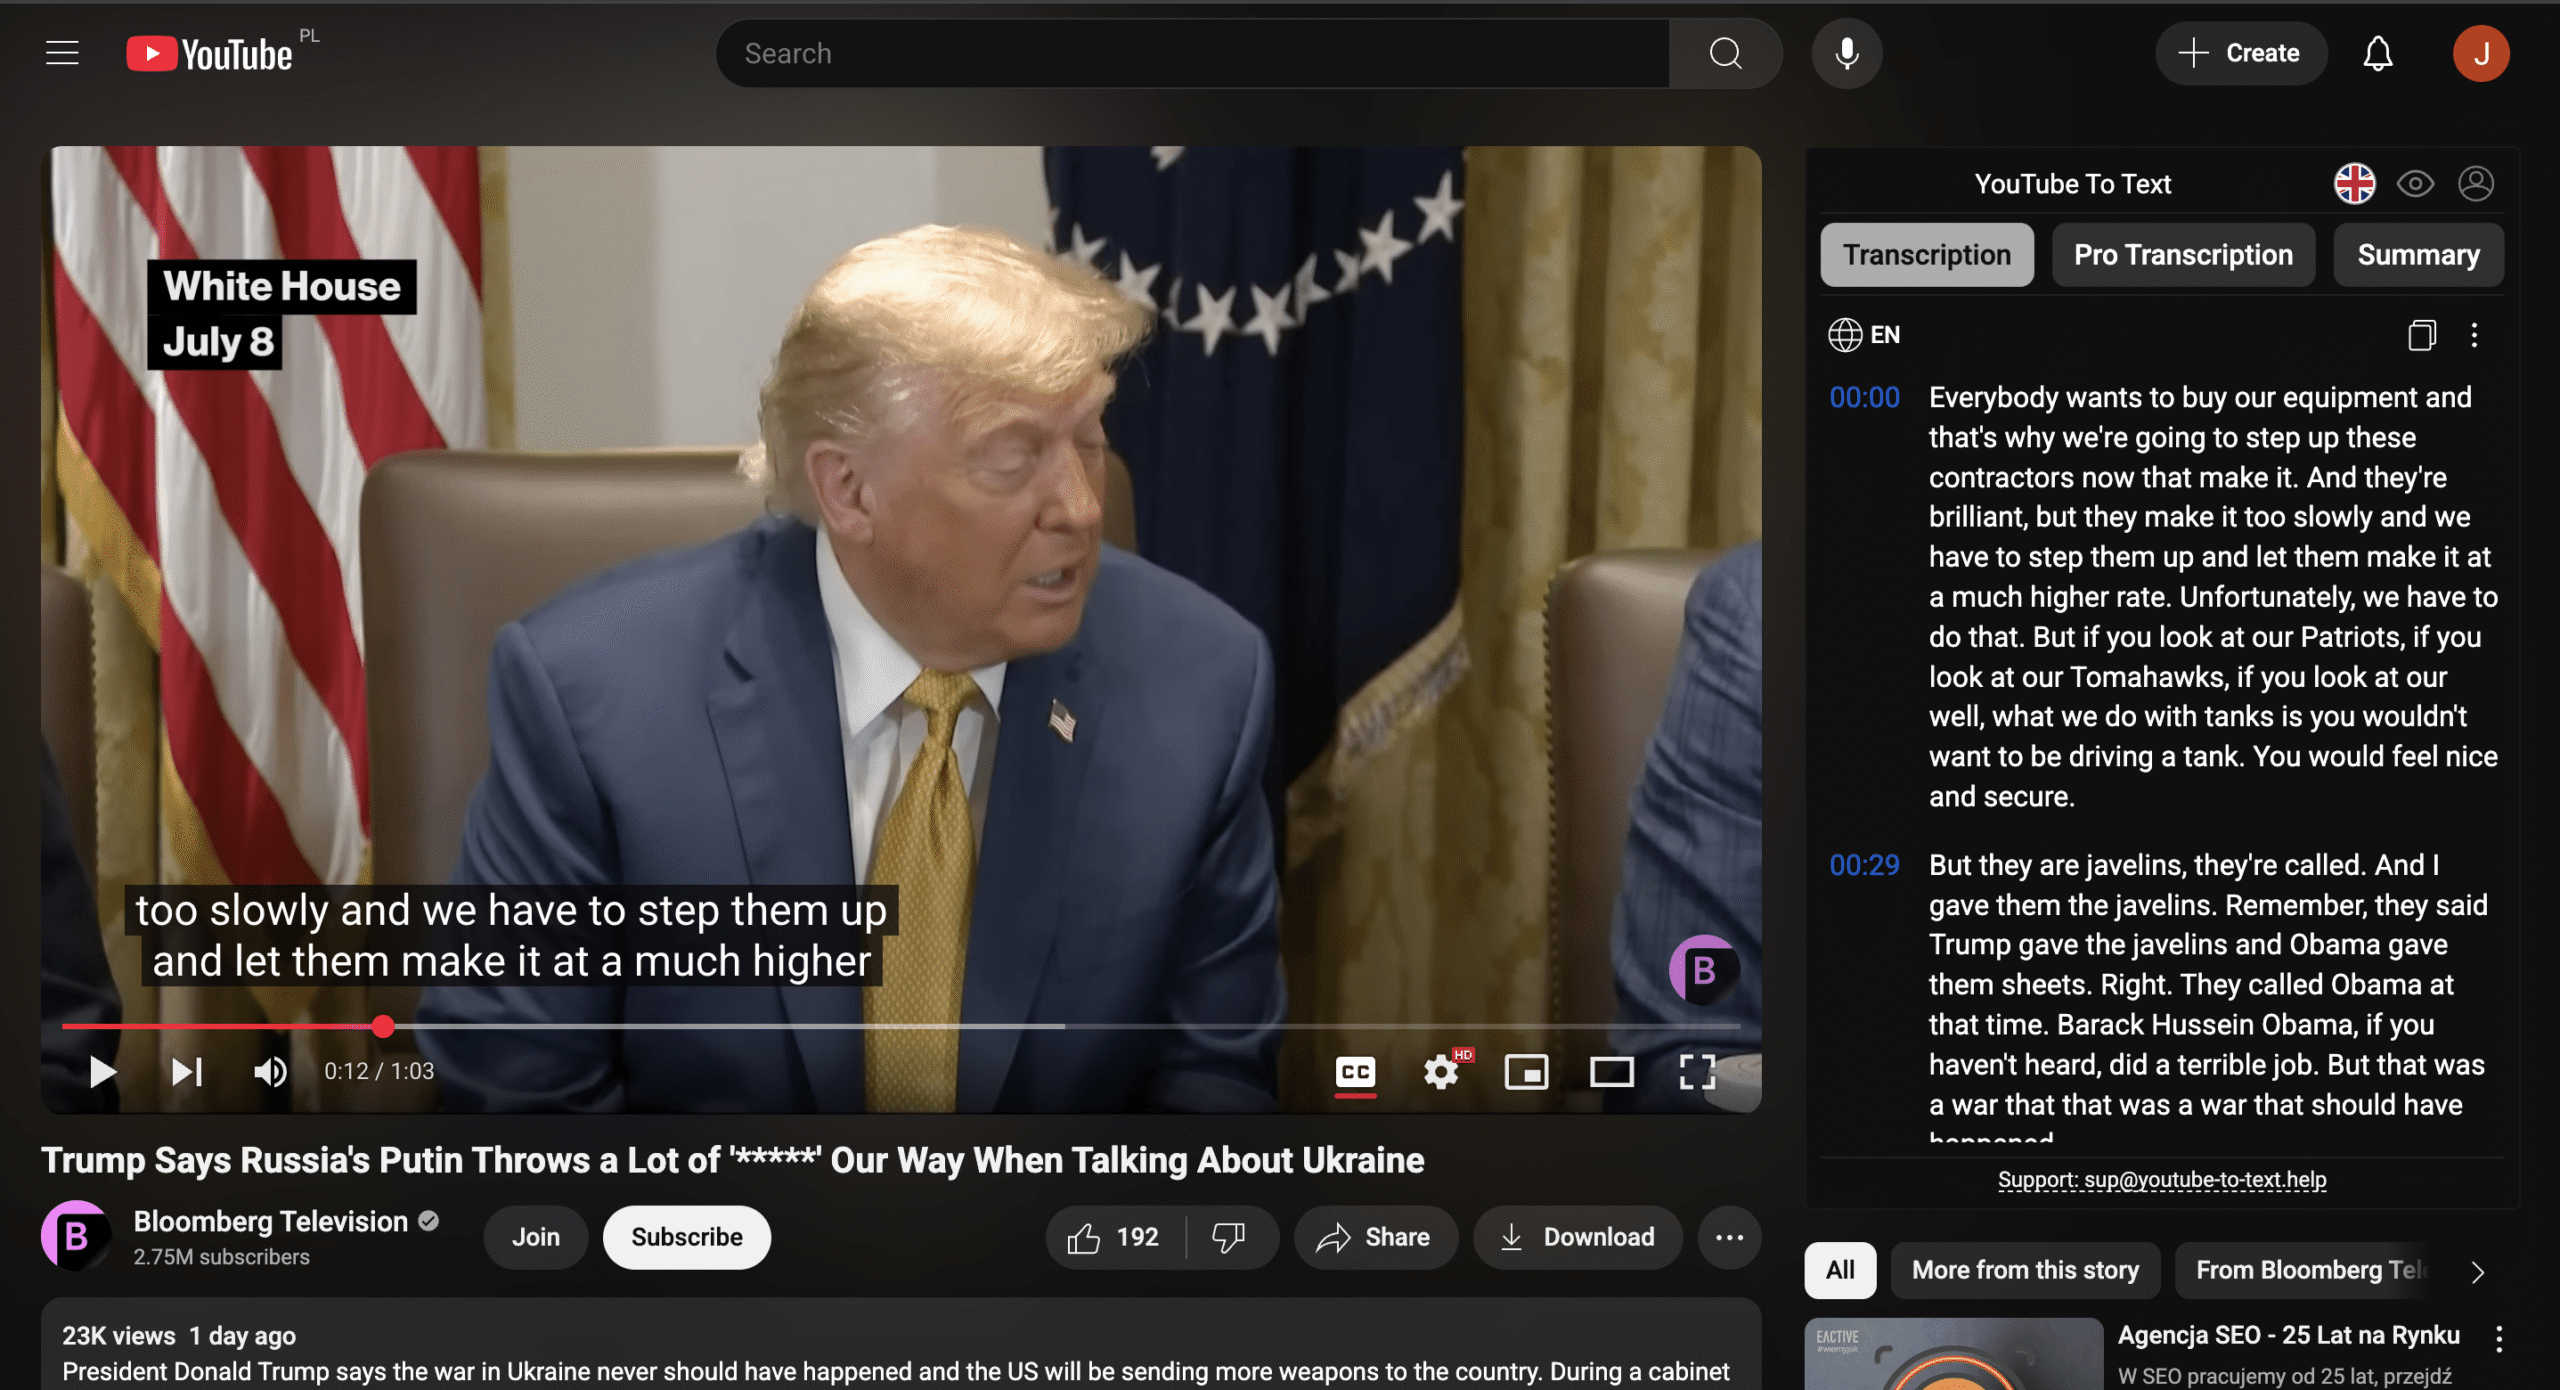Viewport: 2560px width, 1390px height.
Task: Click the 0:12 / 1:03 time display
Action: (x=379, y=1071)
